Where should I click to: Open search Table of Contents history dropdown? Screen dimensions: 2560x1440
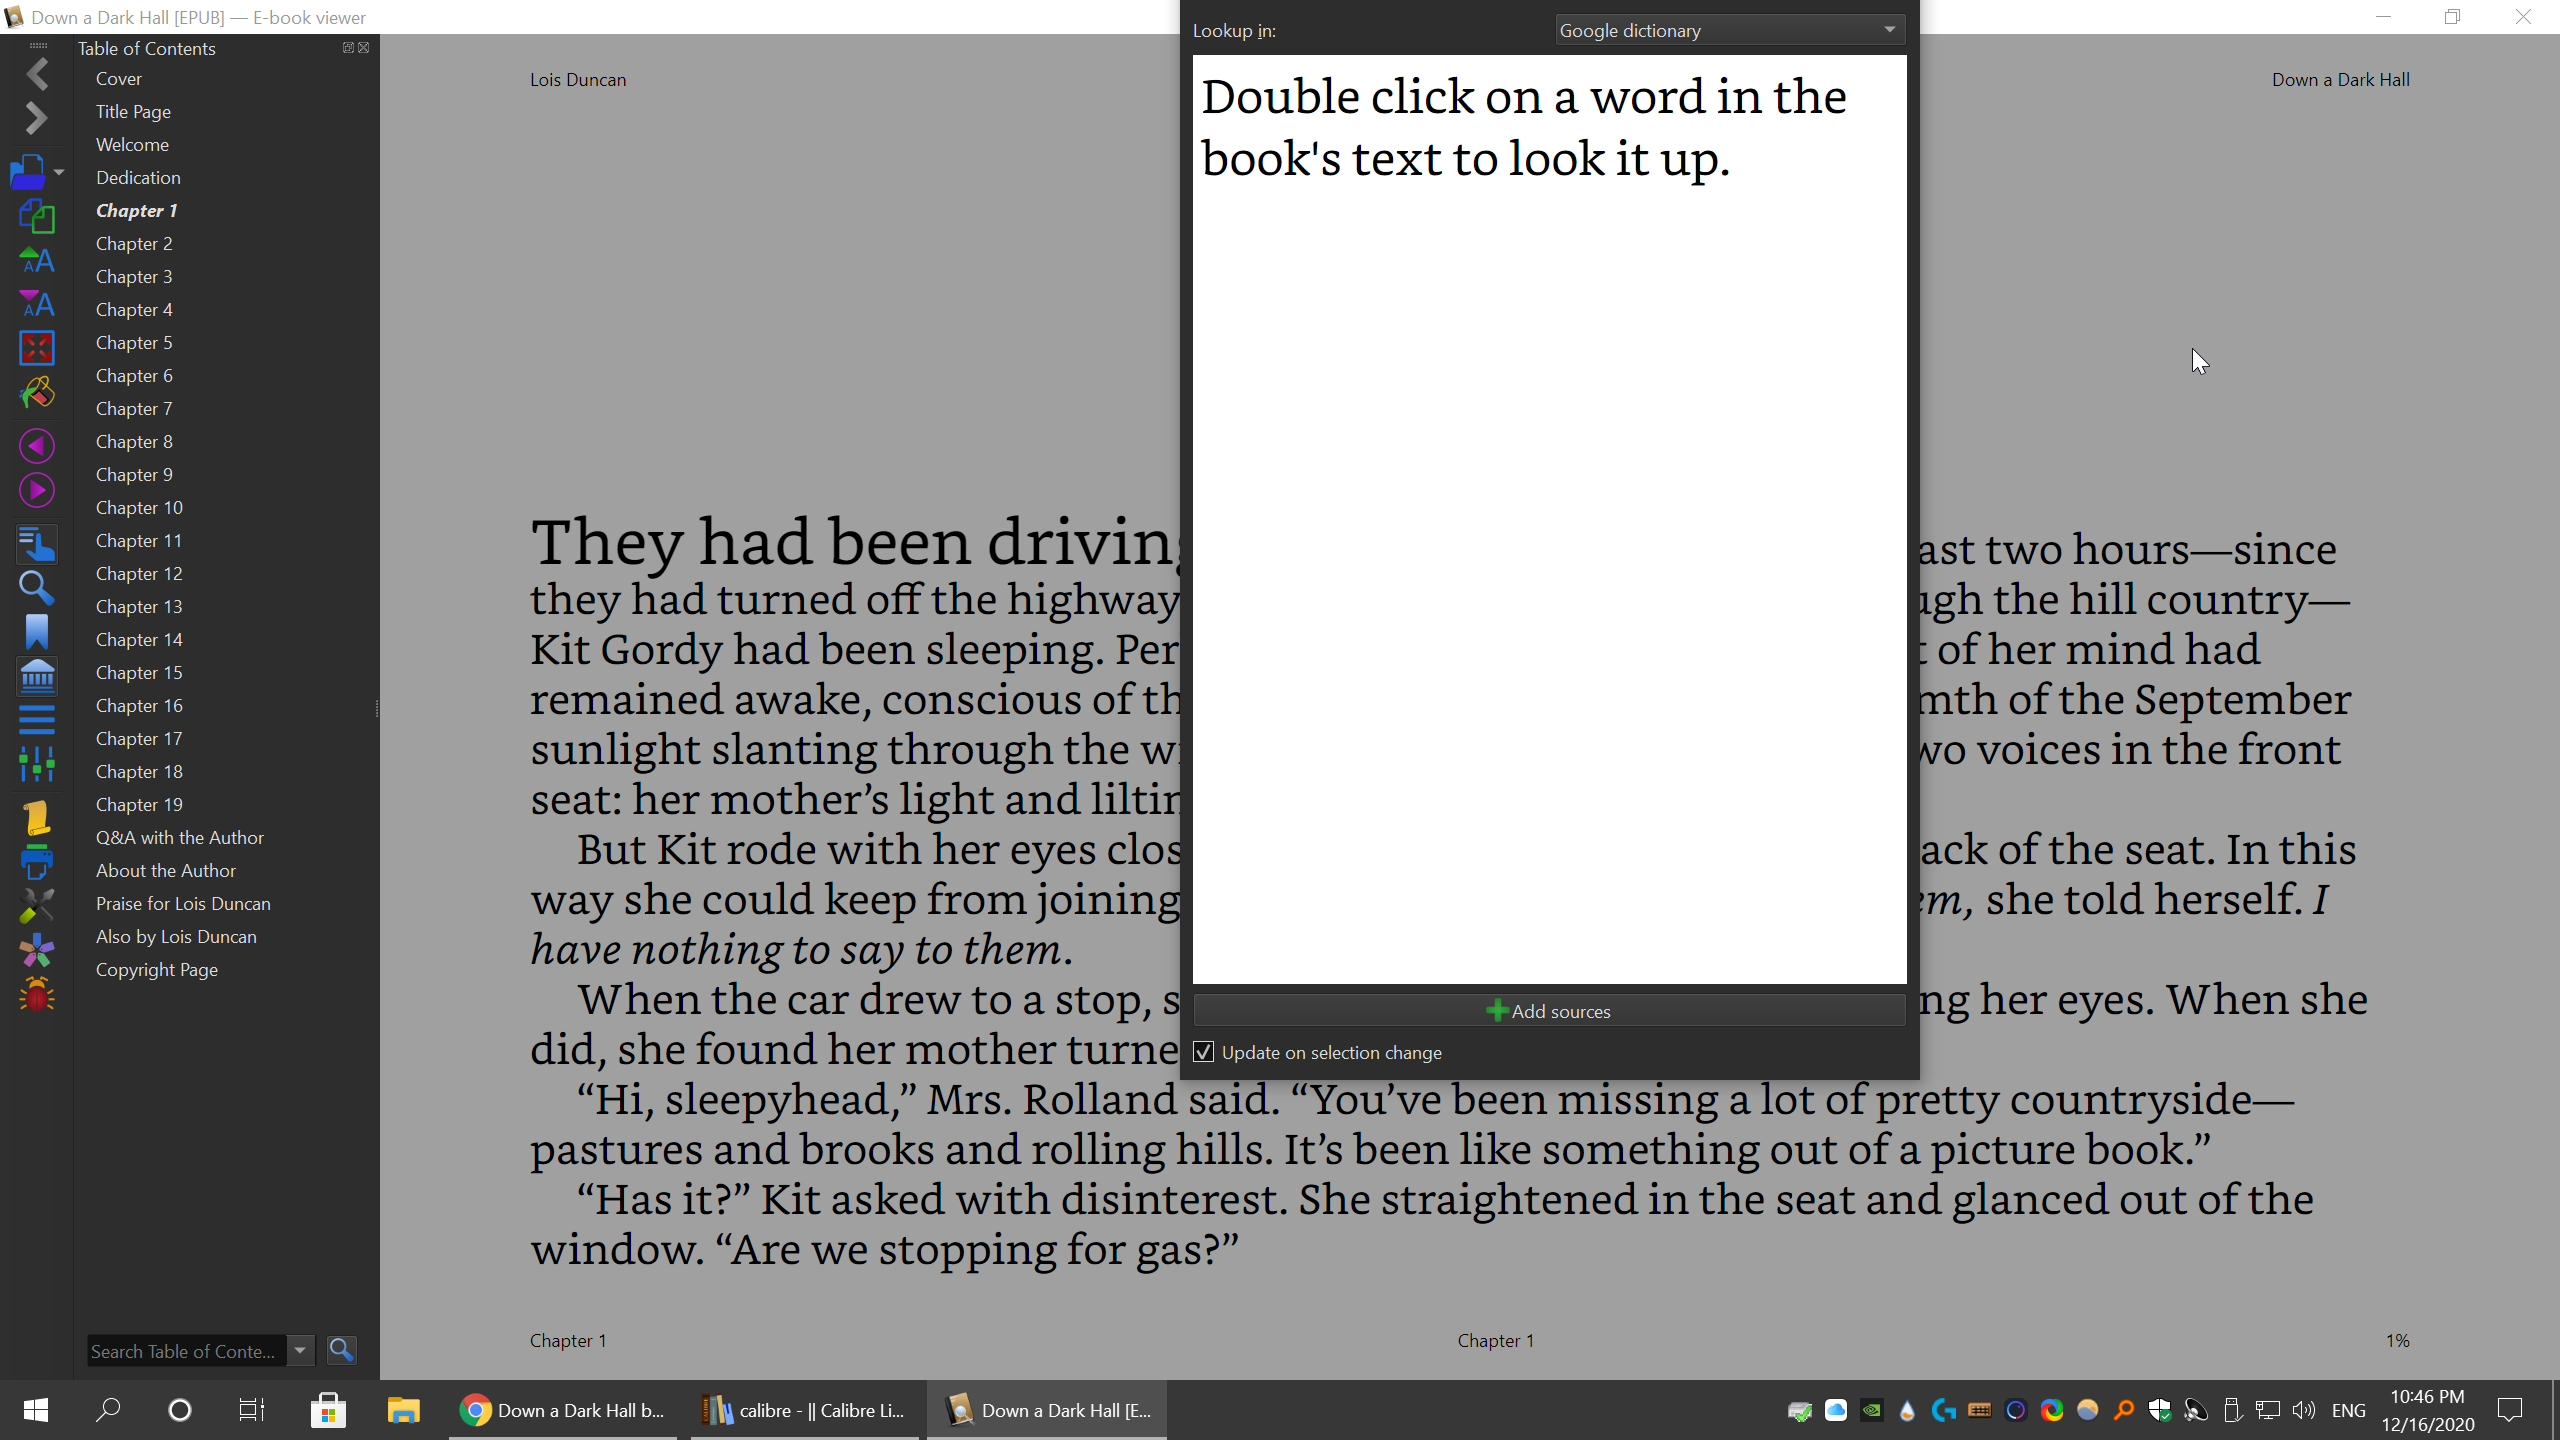[x=300, y=1350]
